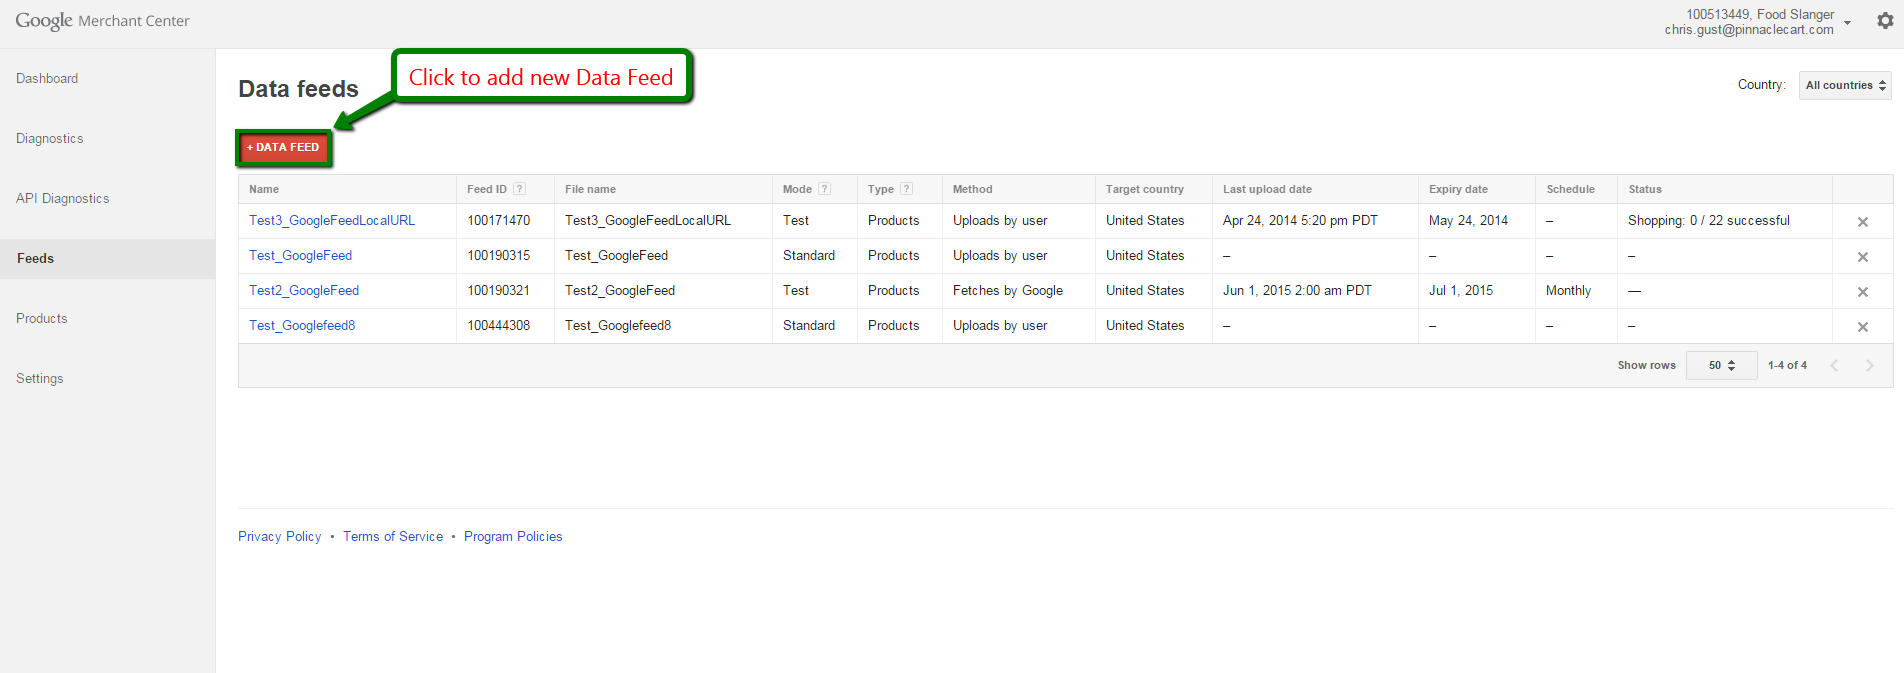
Task: Expand the Food Slanger account menu
Action: 1848,22
